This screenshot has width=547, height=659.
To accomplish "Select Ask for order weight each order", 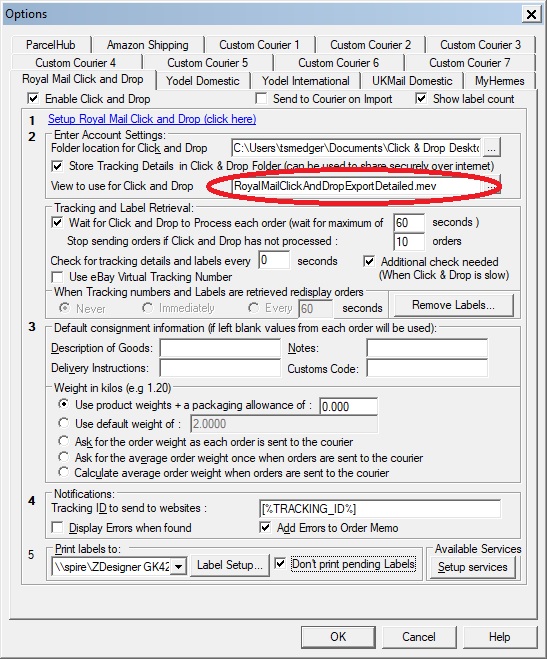I will (x=63, y=441).
